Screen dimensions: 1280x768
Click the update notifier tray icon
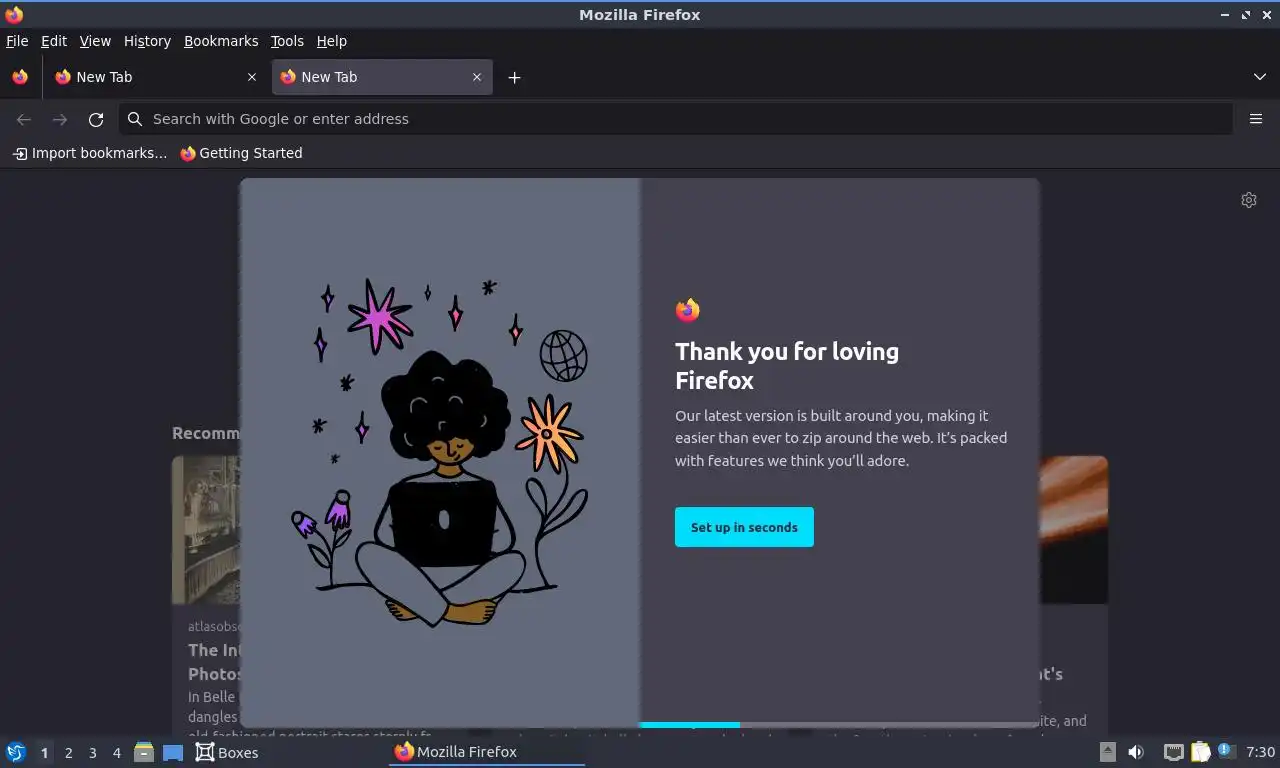coord(1227,751)
